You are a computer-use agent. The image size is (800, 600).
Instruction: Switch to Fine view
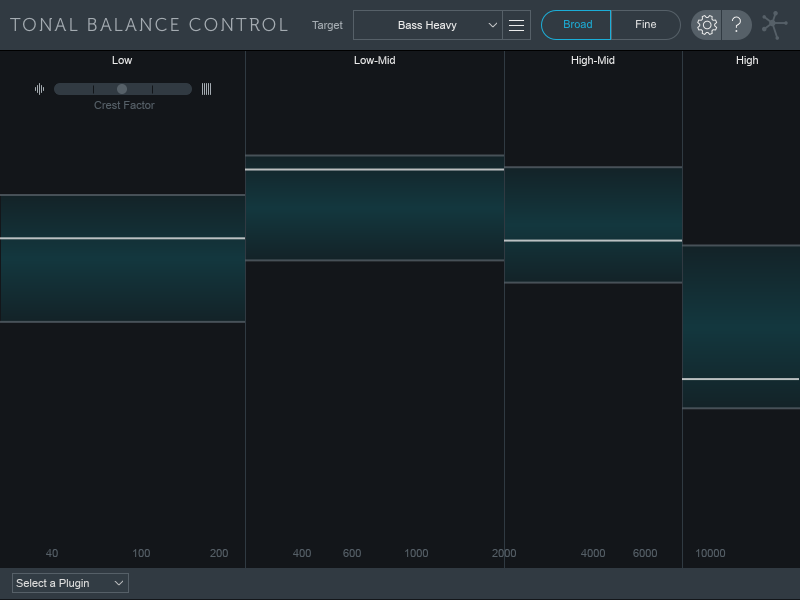645,25
